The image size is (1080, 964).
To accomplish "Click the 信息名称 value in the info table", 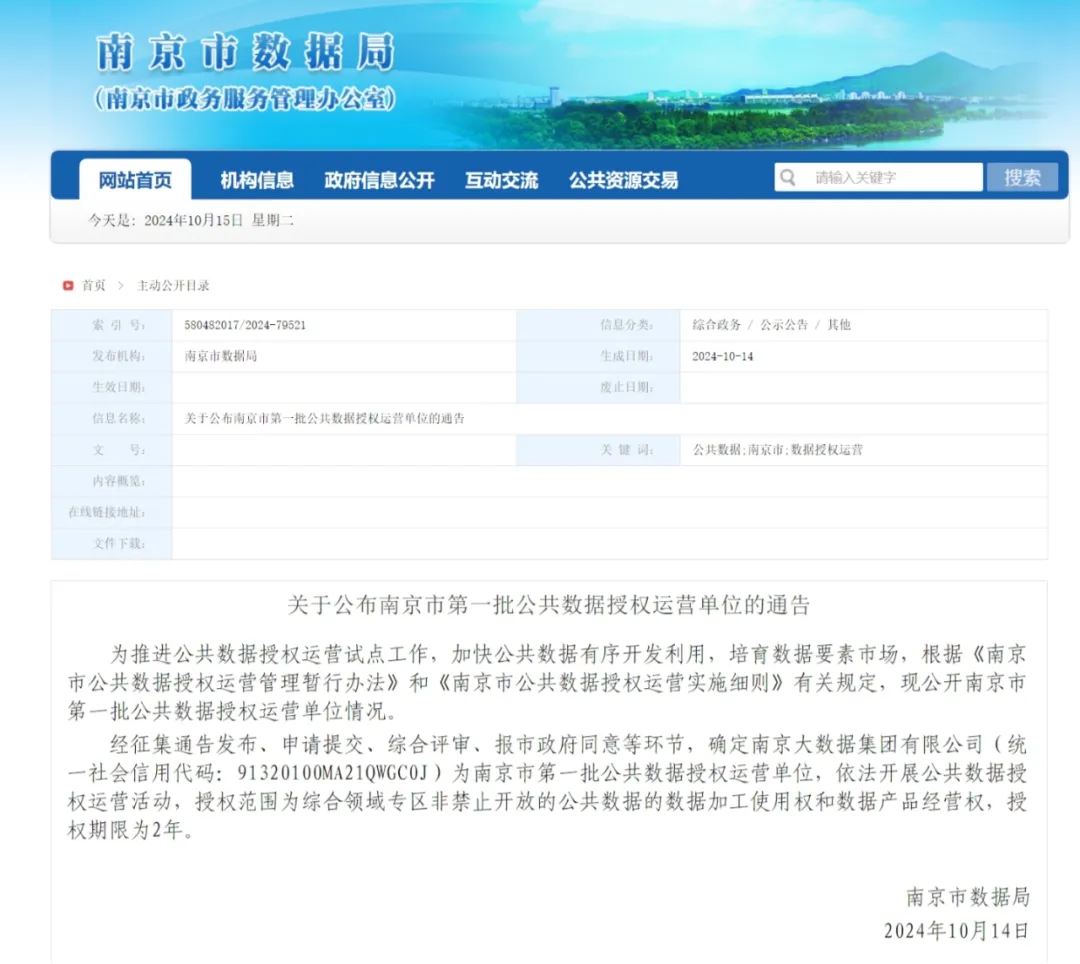I will (325, 418).
